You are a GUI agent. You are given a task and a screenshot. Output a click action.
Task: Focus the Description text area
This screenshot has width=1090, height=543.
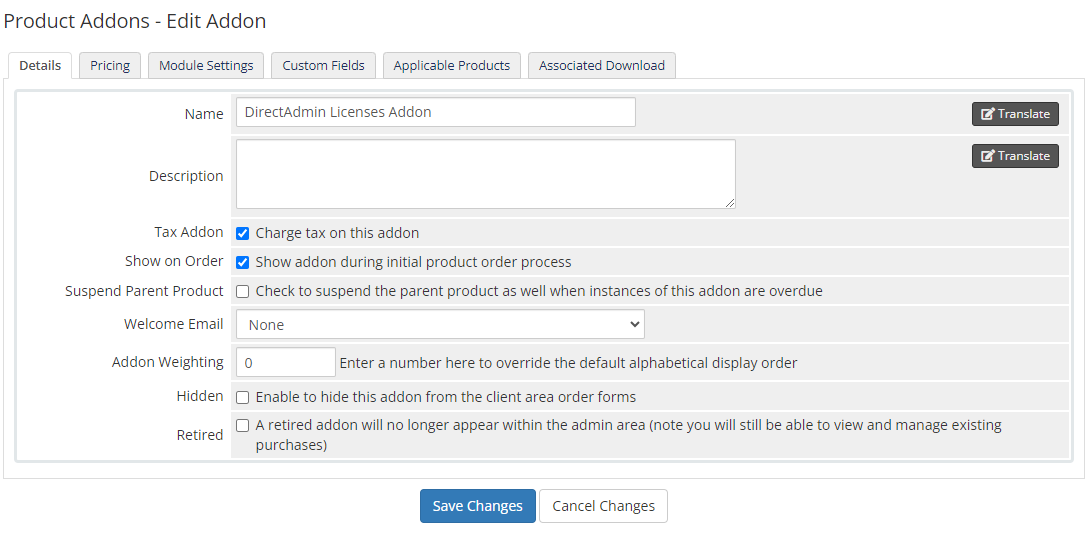tap(486, 174)
